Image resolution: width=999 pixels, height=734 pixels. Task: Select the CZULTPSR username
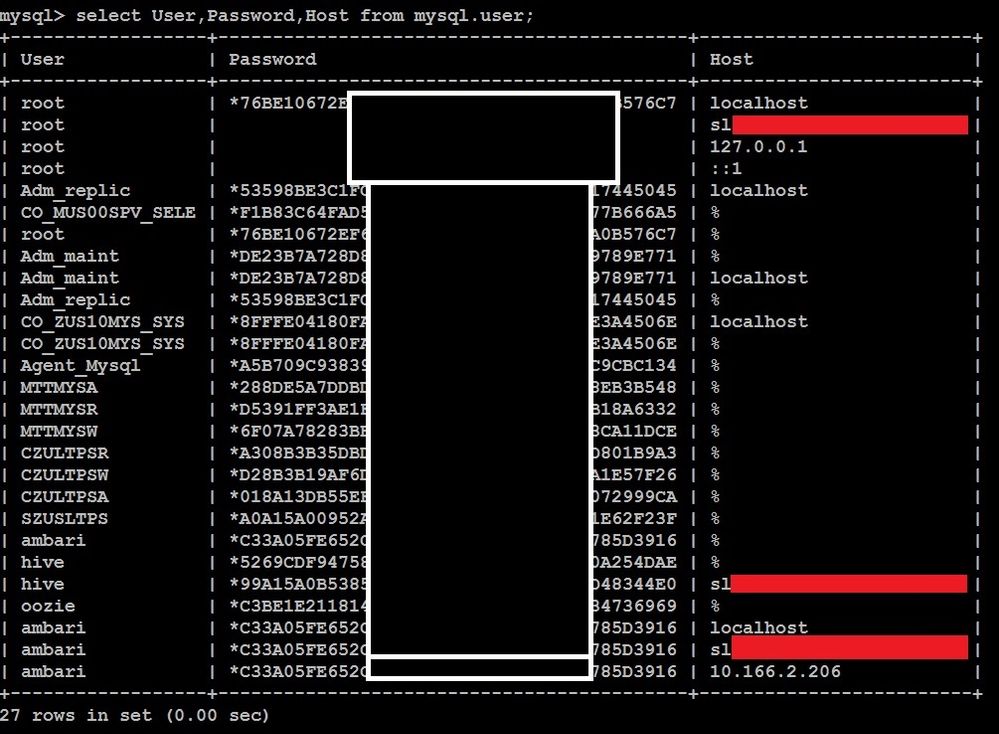pyautogui.click(x=64, y=453)
